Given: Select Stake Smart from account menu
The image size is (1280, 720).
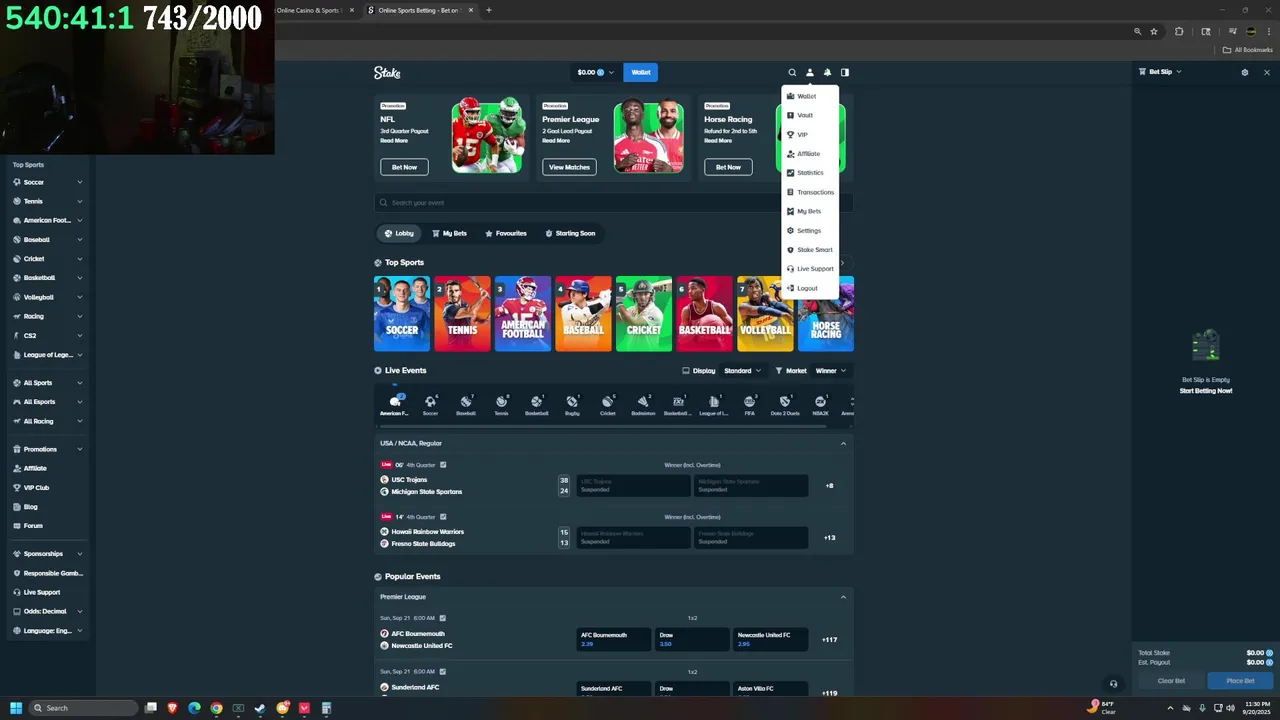Looking at the screenshot, I should click(x=810, y=250).
